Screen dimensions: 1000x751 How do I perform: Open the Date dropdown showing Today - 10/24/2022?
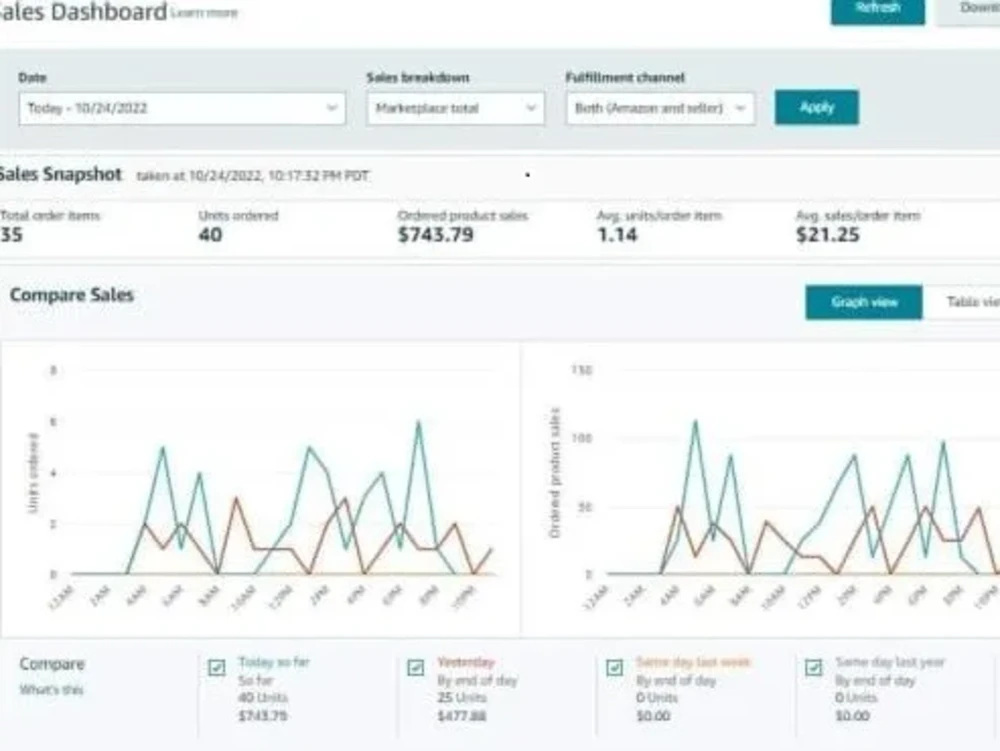coord(182,108)
